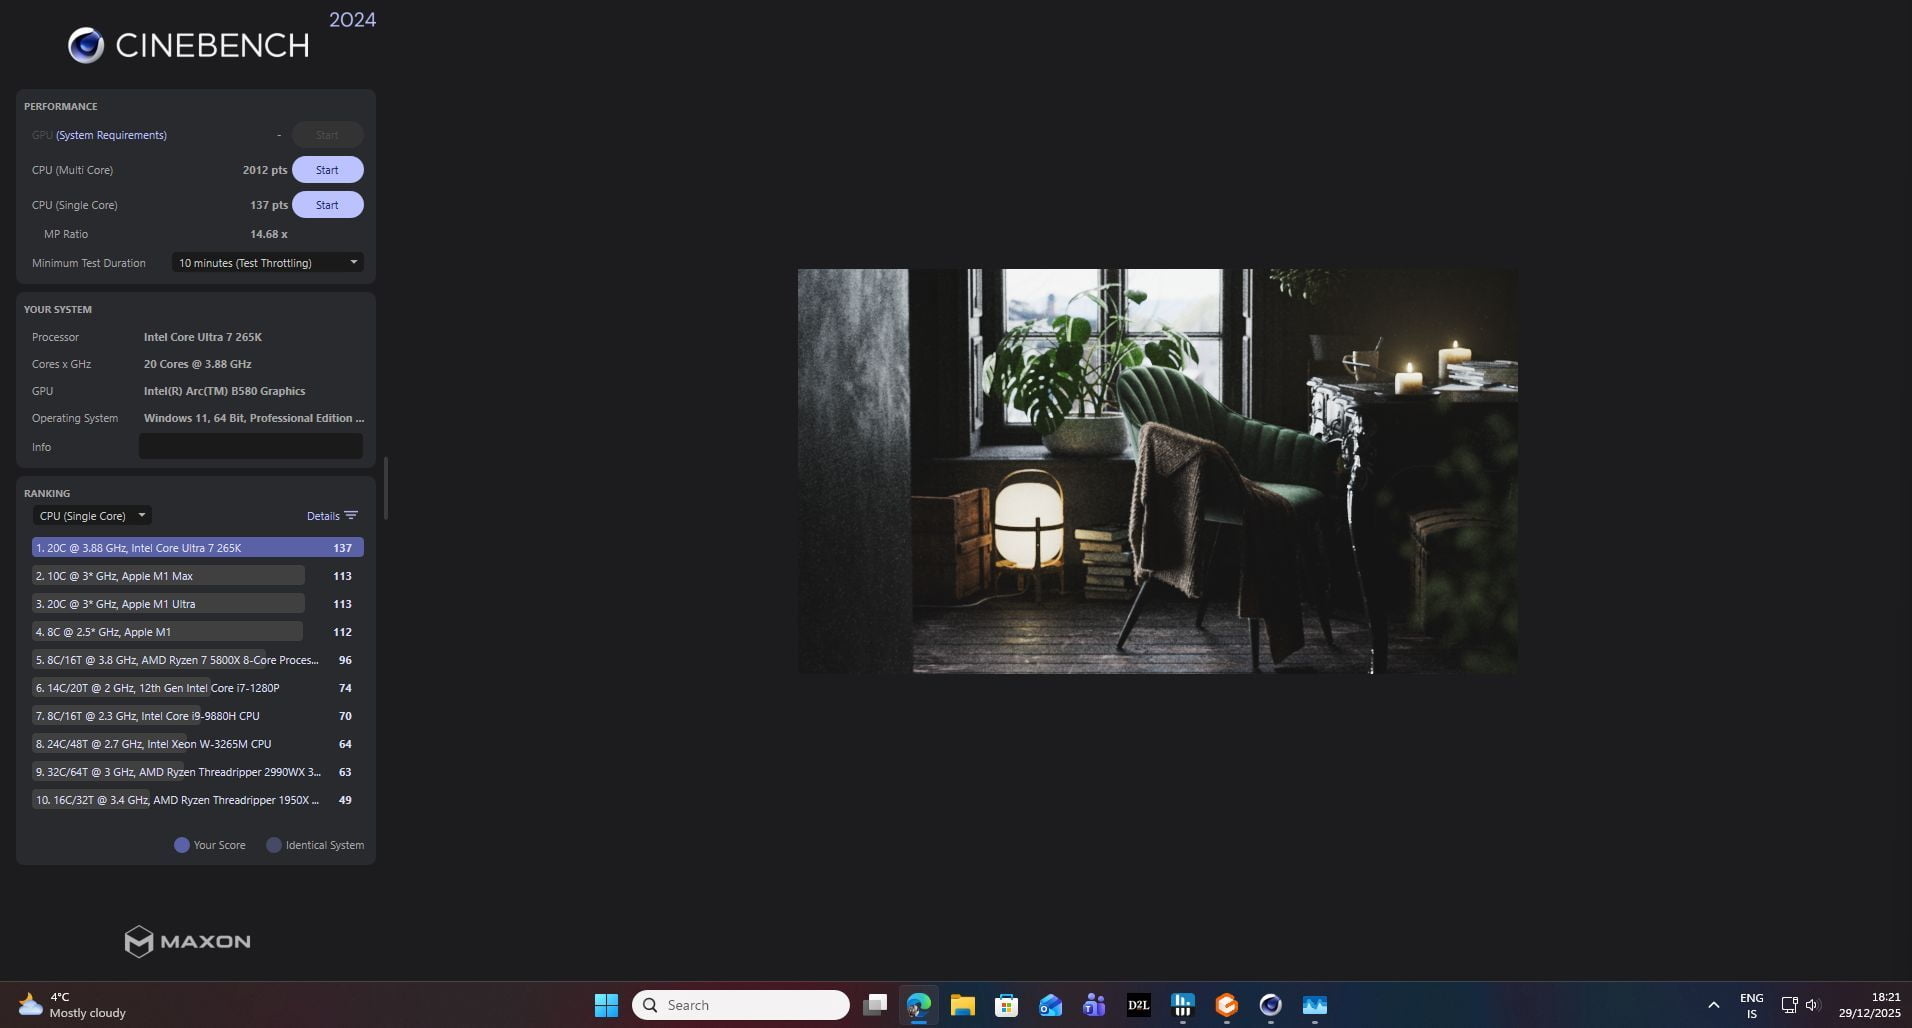Click the volume speaker tray icon
This screenshot has height=1028, width=1912.
tap(1812, 1005)
